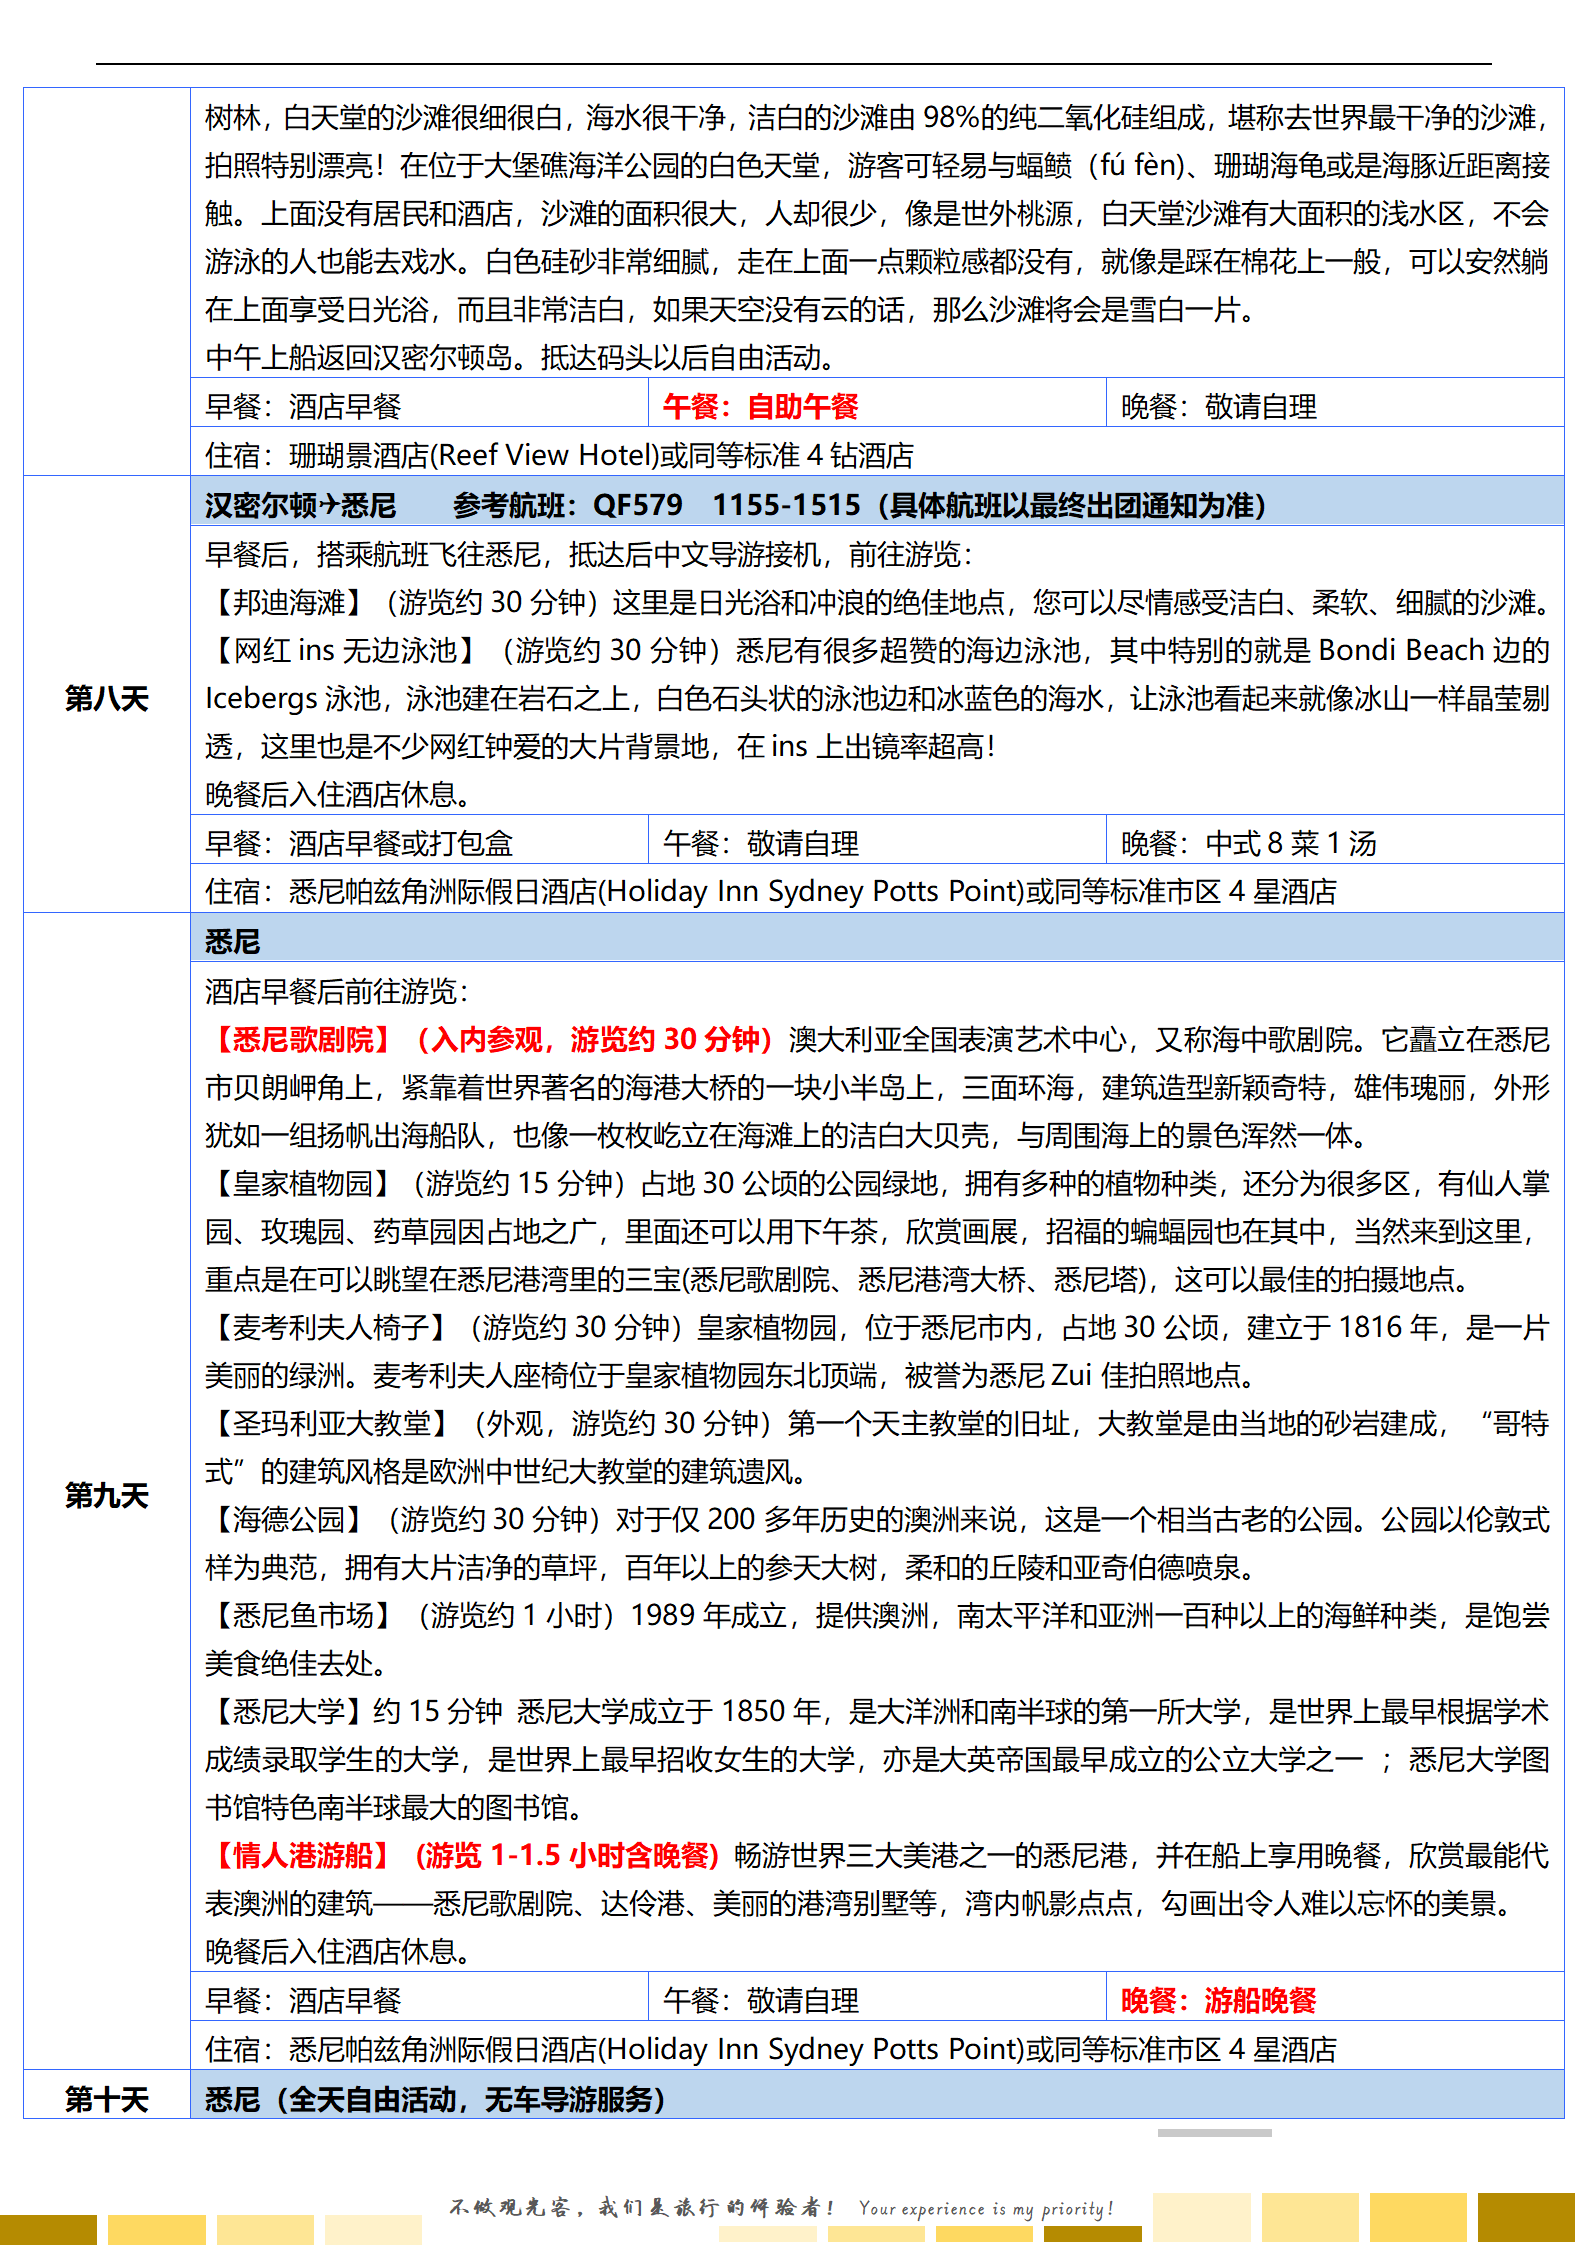Click the 第十天 day label cell

[x=106, y=2099]
